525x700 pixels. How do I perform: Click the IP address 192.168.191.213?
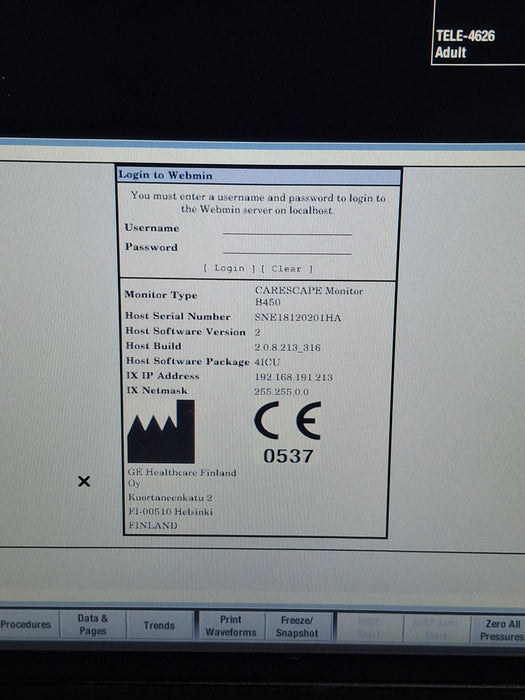click(x=294, y=377)
